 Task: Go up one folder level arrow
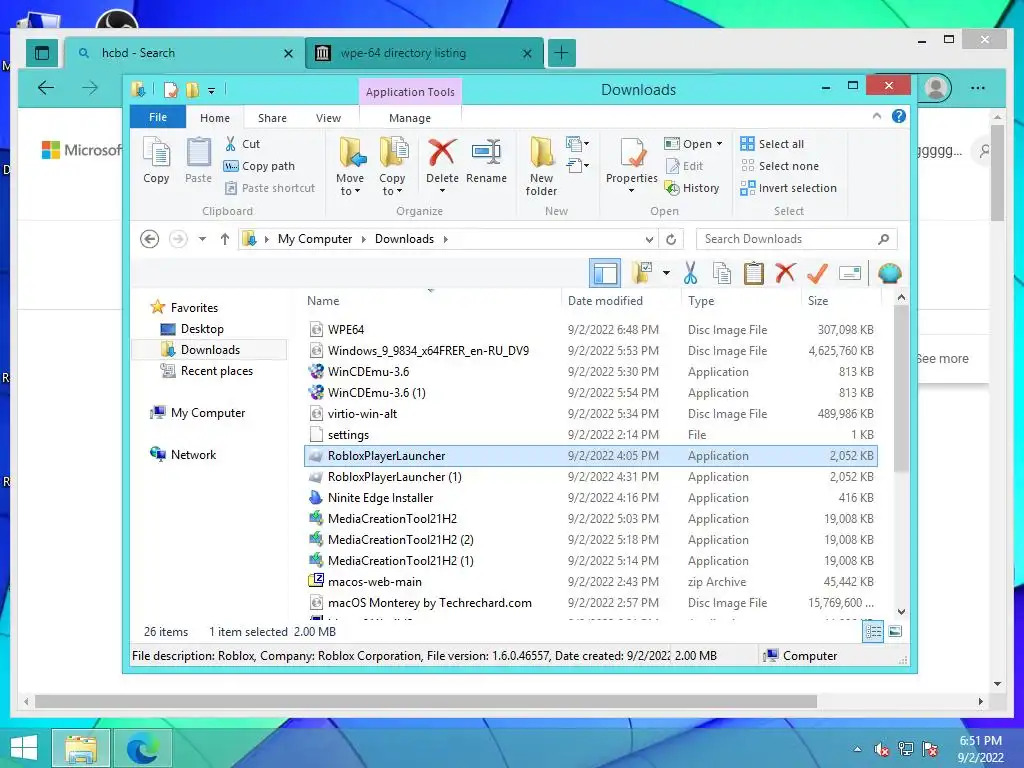click(225, 239)
